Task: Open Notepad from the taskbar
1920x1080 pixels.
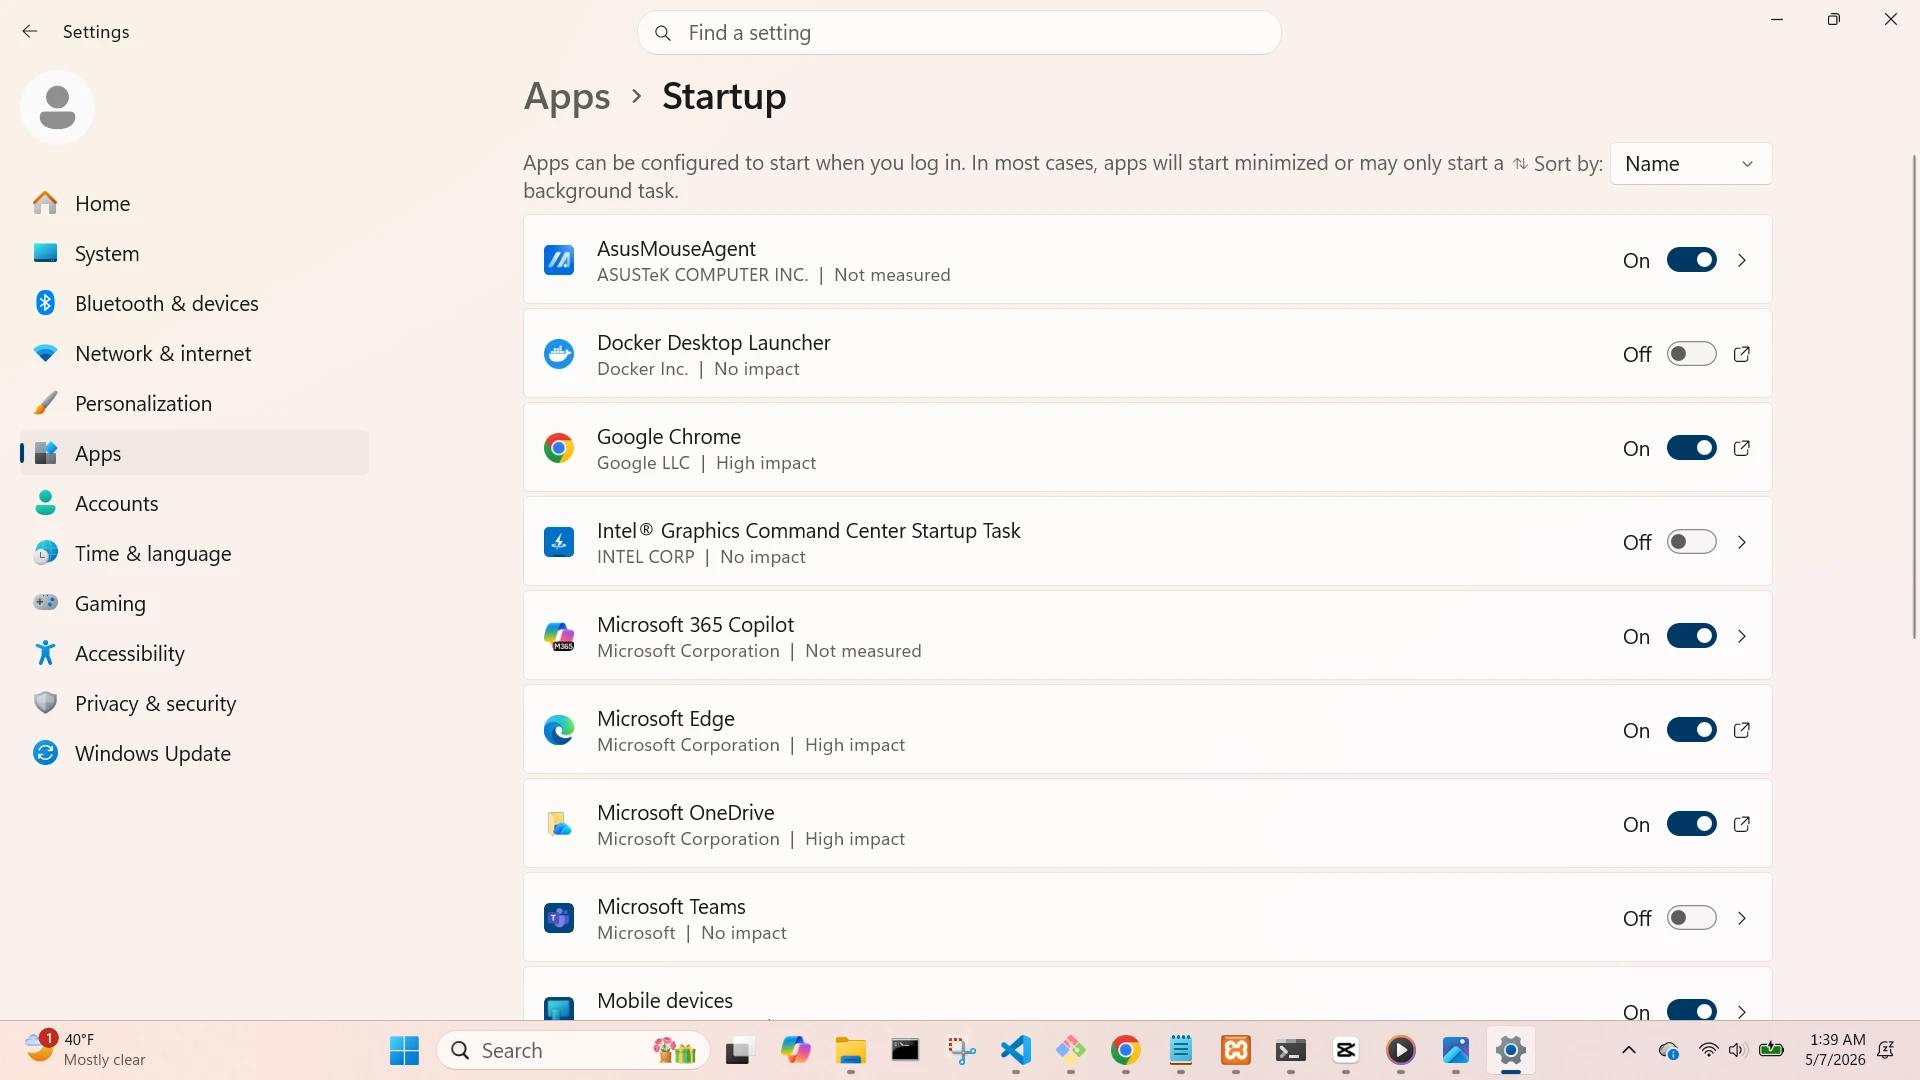Action: pos(1181,1050)
